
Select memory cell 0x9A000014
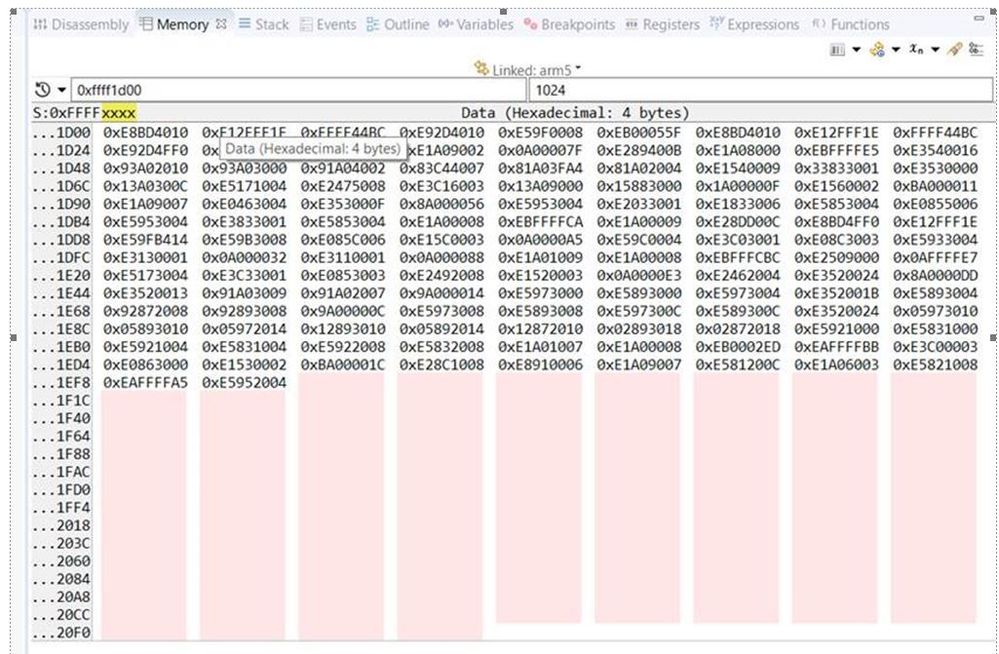tap(442, 293)
